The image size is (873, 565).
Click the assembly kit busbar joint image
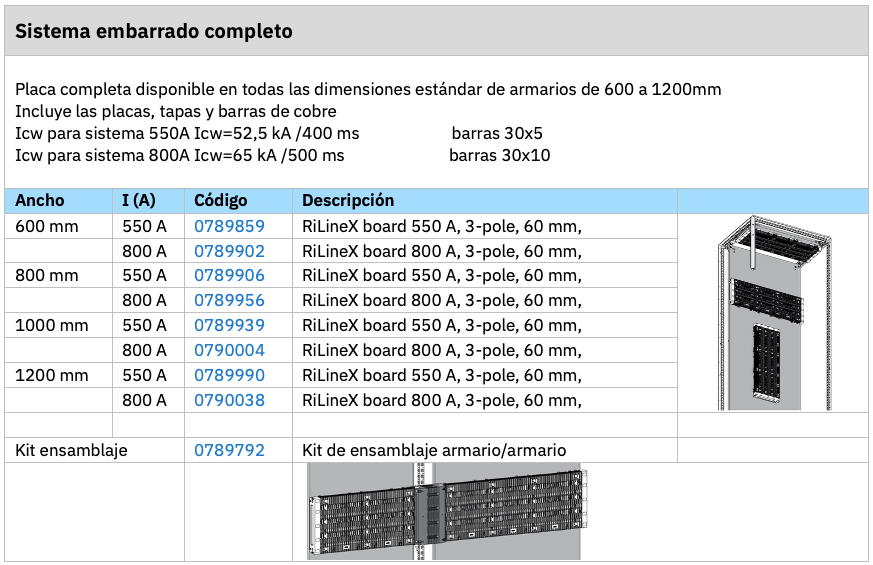pyautogui.click(x=447, y=512)
